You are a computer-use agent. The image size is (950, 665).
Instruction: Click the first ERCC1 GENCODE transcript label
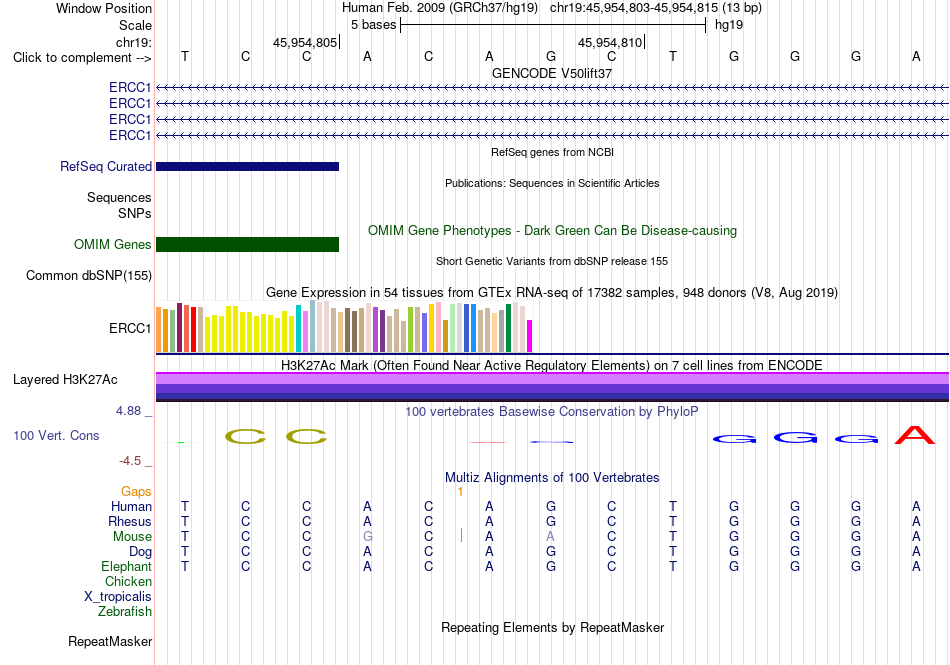[130, 87]
